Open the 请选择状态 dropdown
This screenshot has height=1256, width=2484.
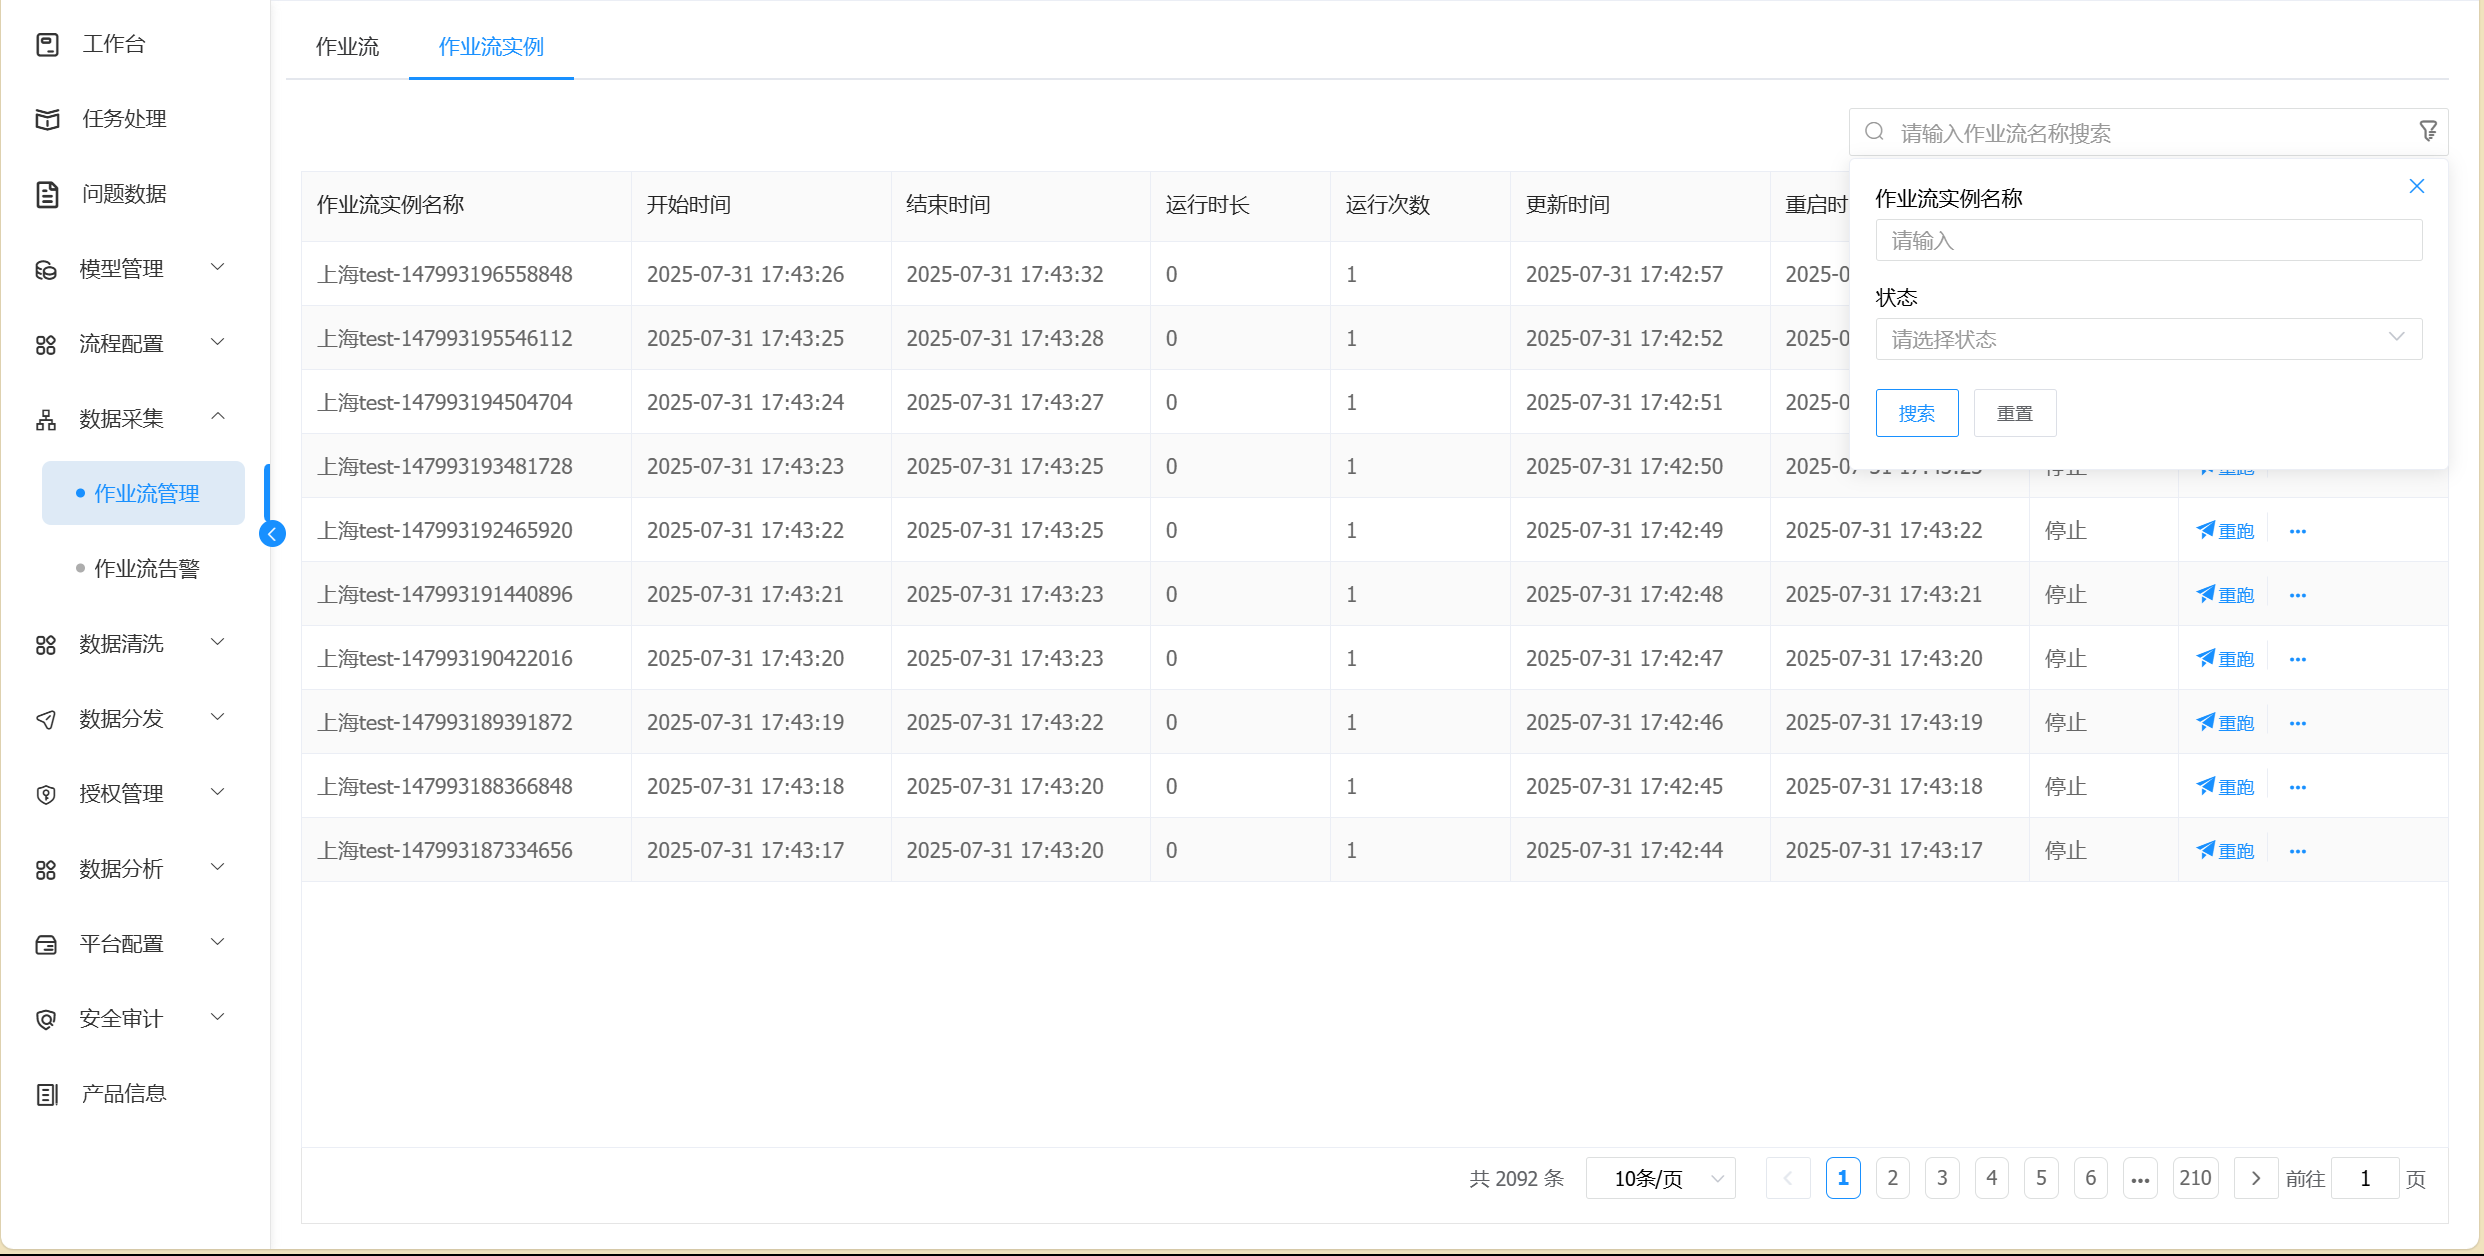click(2148, 339)
